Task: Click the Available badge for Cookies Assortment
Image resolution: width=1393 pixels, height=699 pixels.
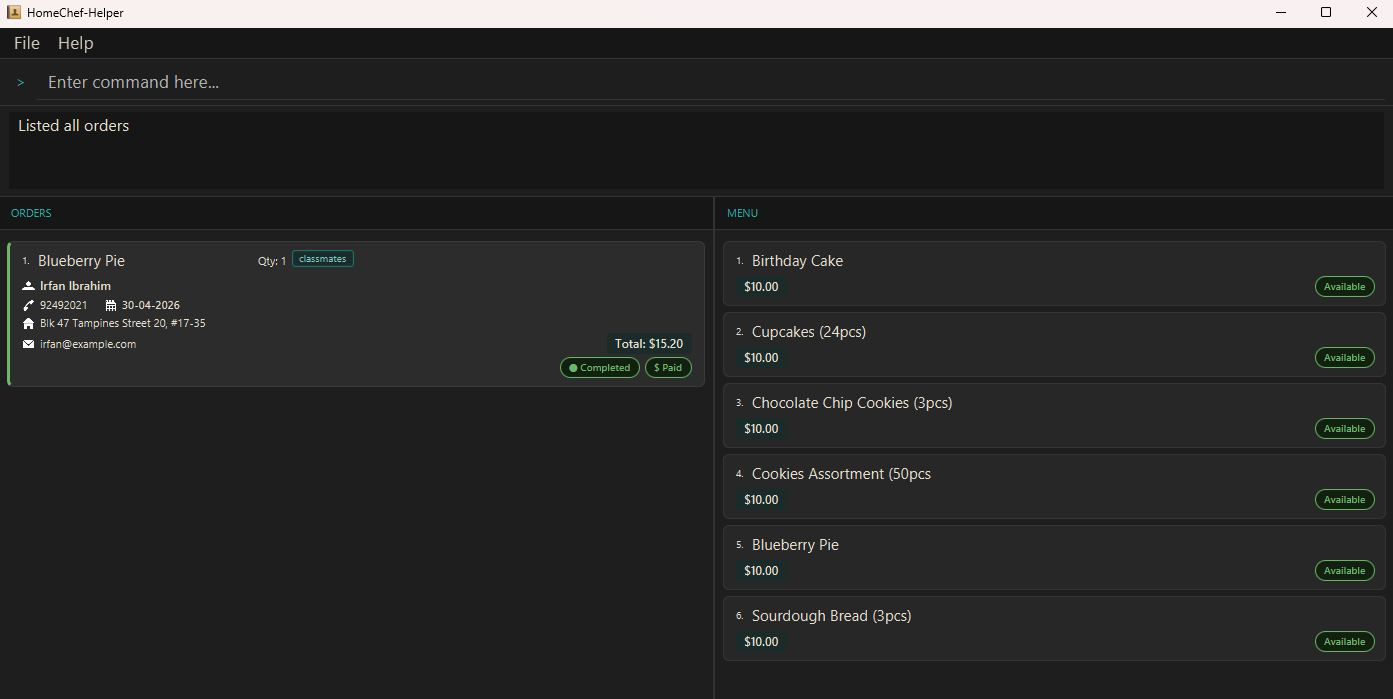Action: point(1344,499)
